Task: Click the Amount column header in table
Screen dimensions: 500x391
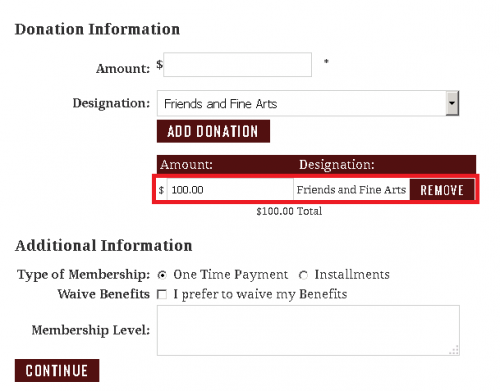Action: pos(186,165)
